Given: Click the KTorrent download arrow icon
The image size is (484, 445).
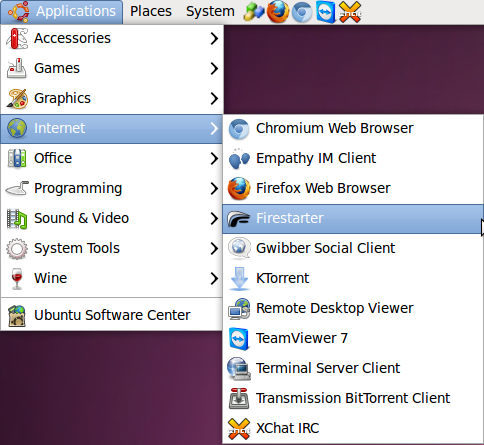Looking at the screenshot, I should pyautogui.click(x=239, y=279).
